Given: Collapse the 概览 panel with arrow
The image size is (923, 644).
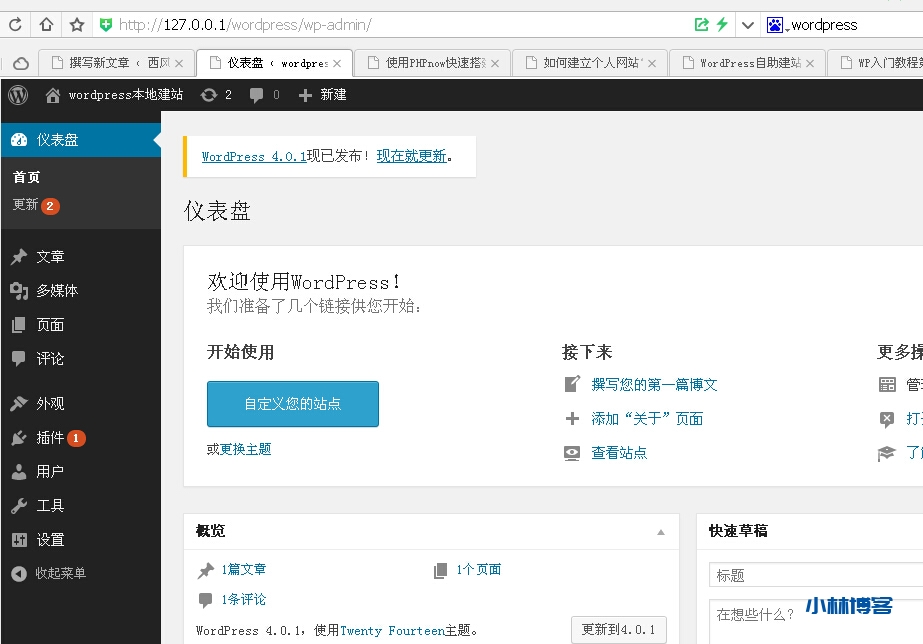Looking at the screenshot, I should pos(660,532).
